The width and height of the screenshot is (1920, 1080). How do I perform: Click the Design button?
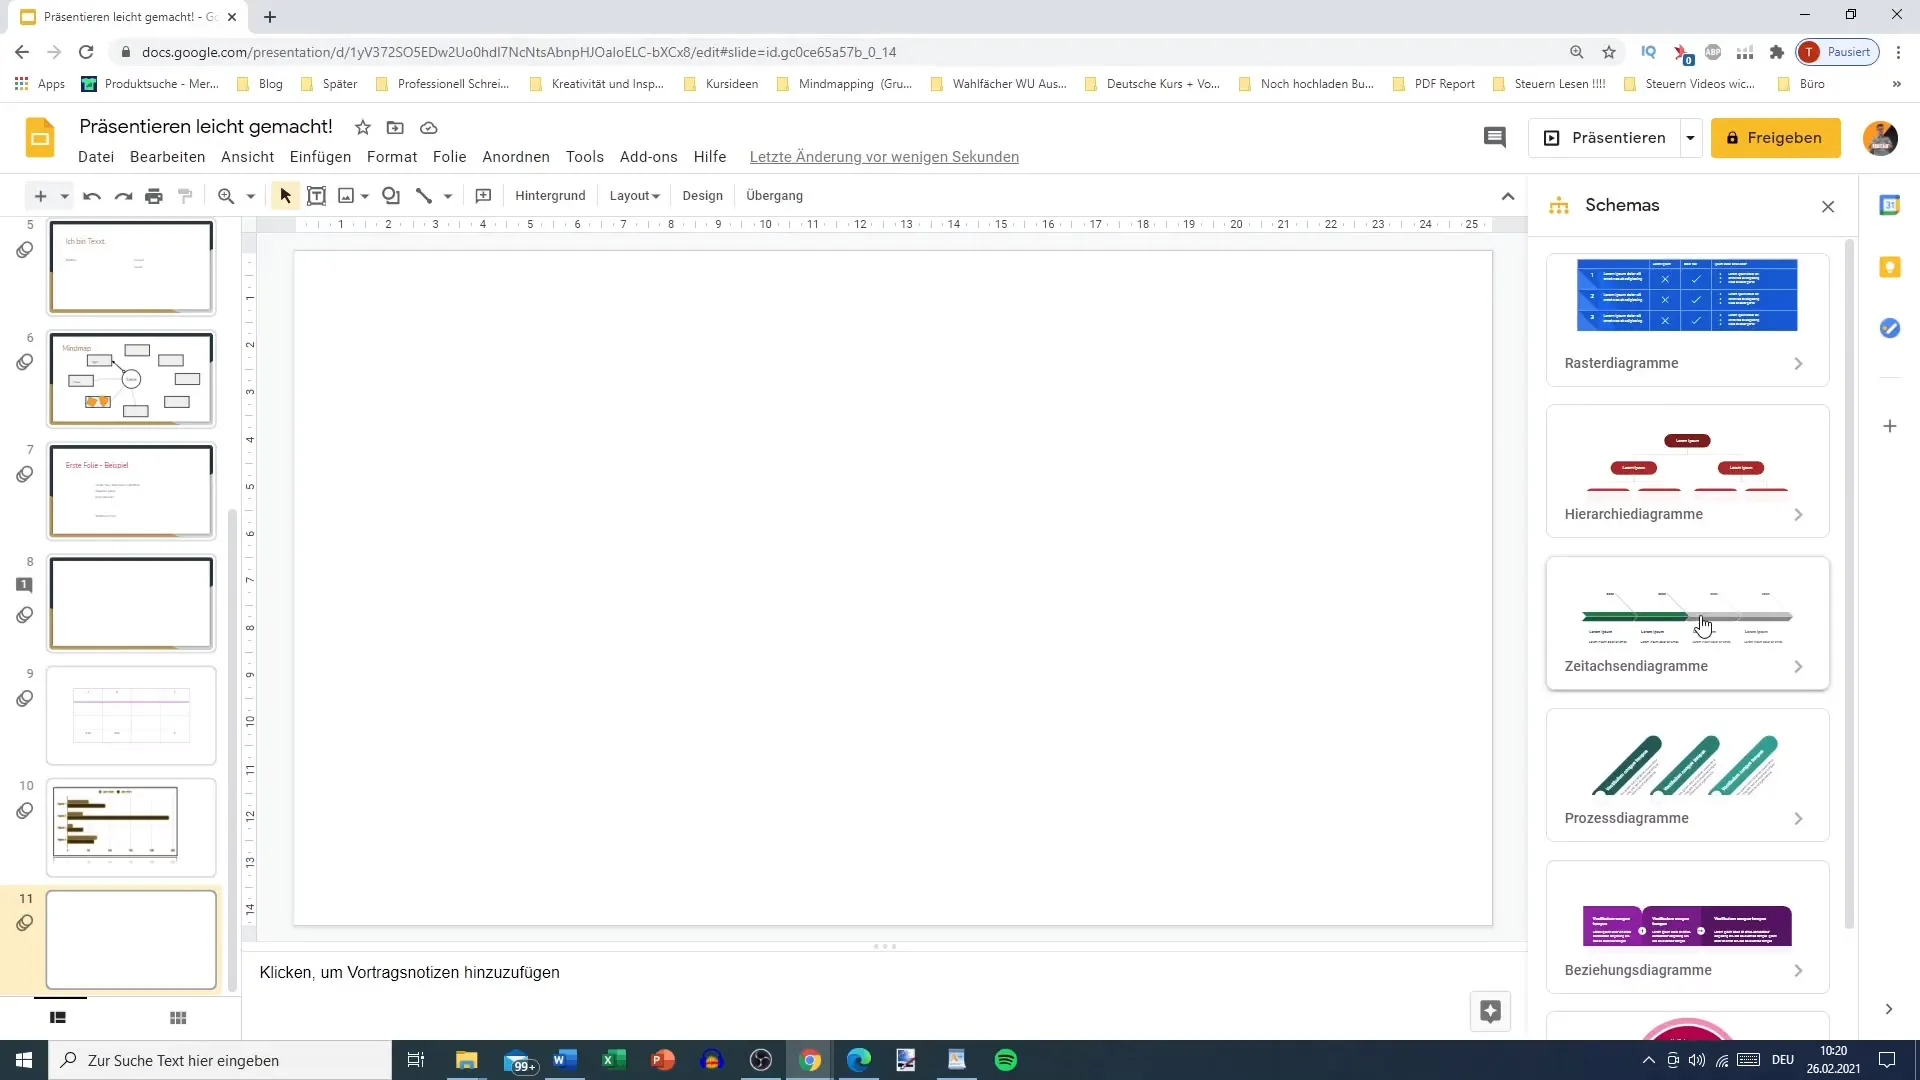click(703, 196)
